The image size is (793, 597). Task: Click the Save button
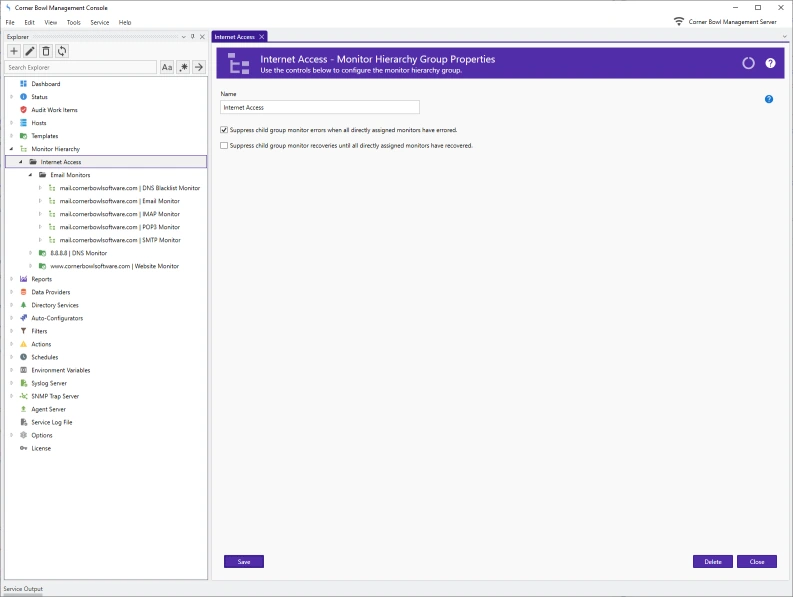click(x=244, y=562)
